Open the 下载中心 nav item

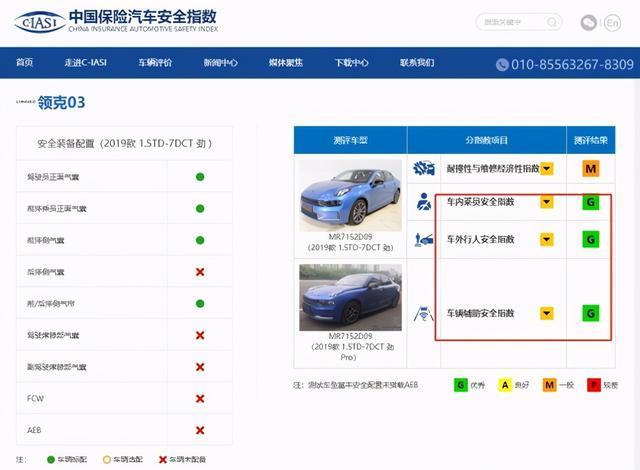pyautogui.click(x=351, y=62)
